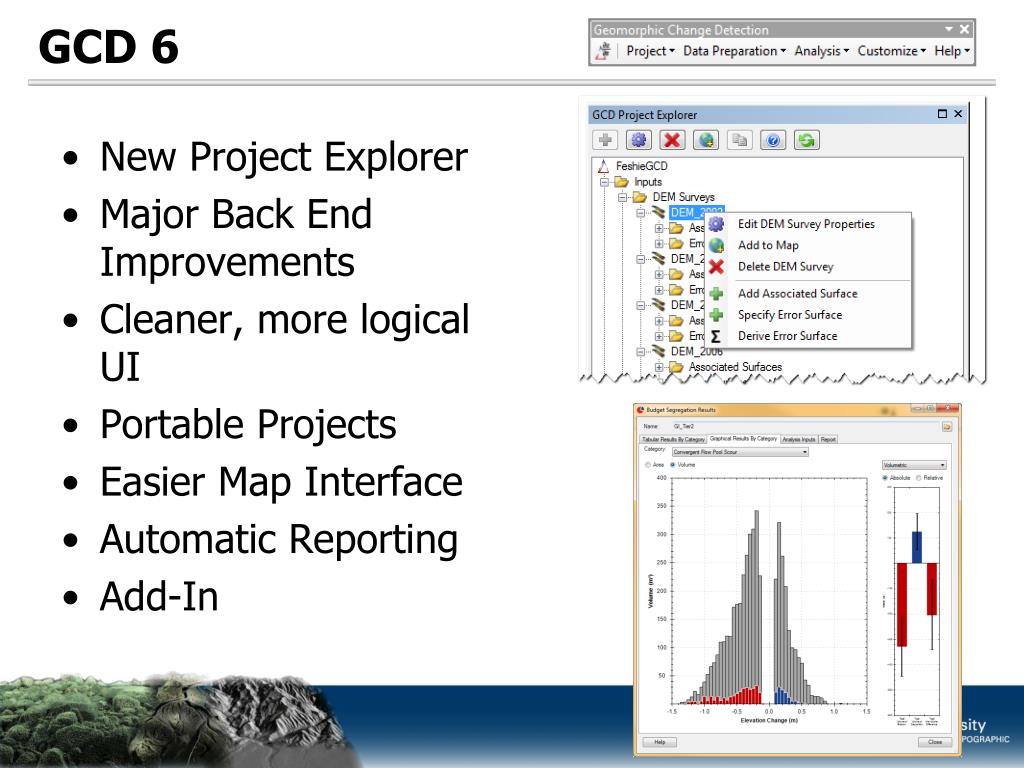Click the Inputs folder icon
This screenshot has width=1024, height=768.
click(x=622, y=182)
